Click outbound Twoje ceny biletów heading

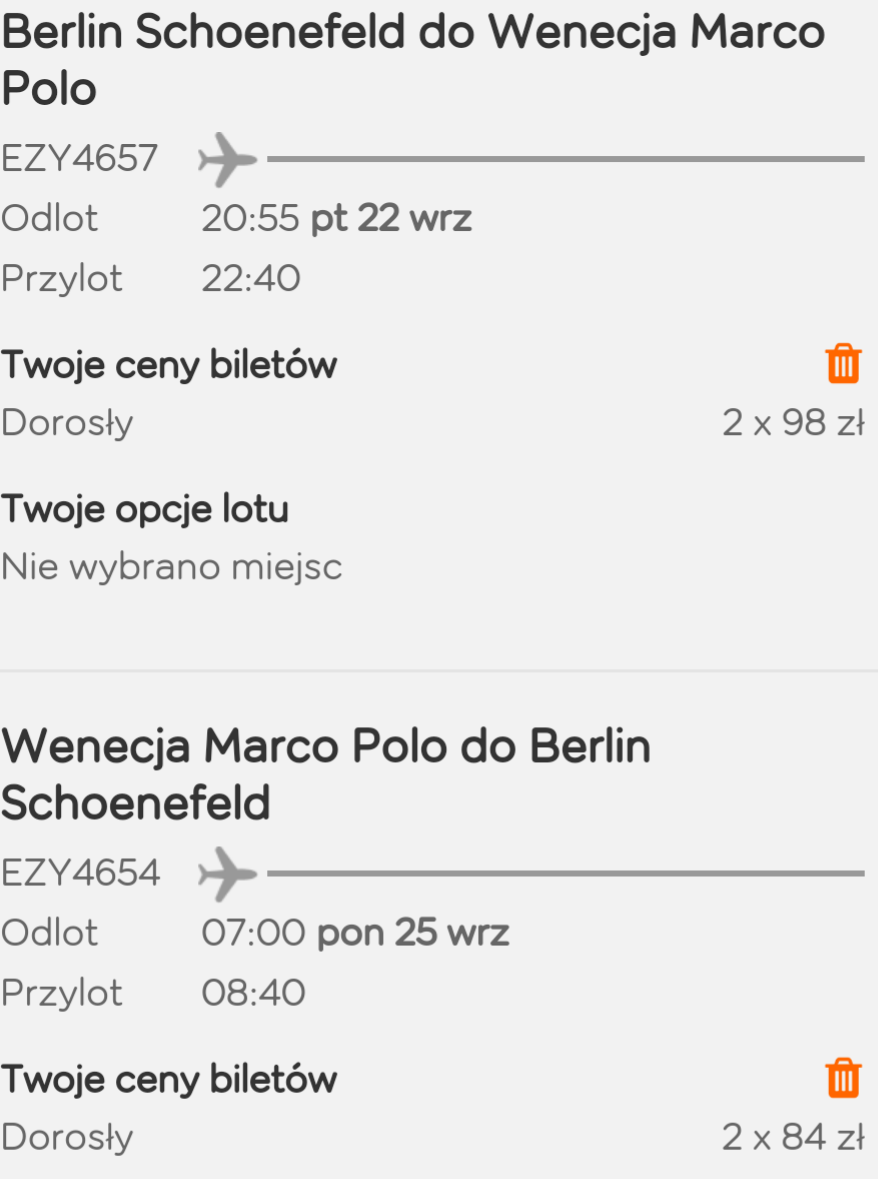pos(169,365)
